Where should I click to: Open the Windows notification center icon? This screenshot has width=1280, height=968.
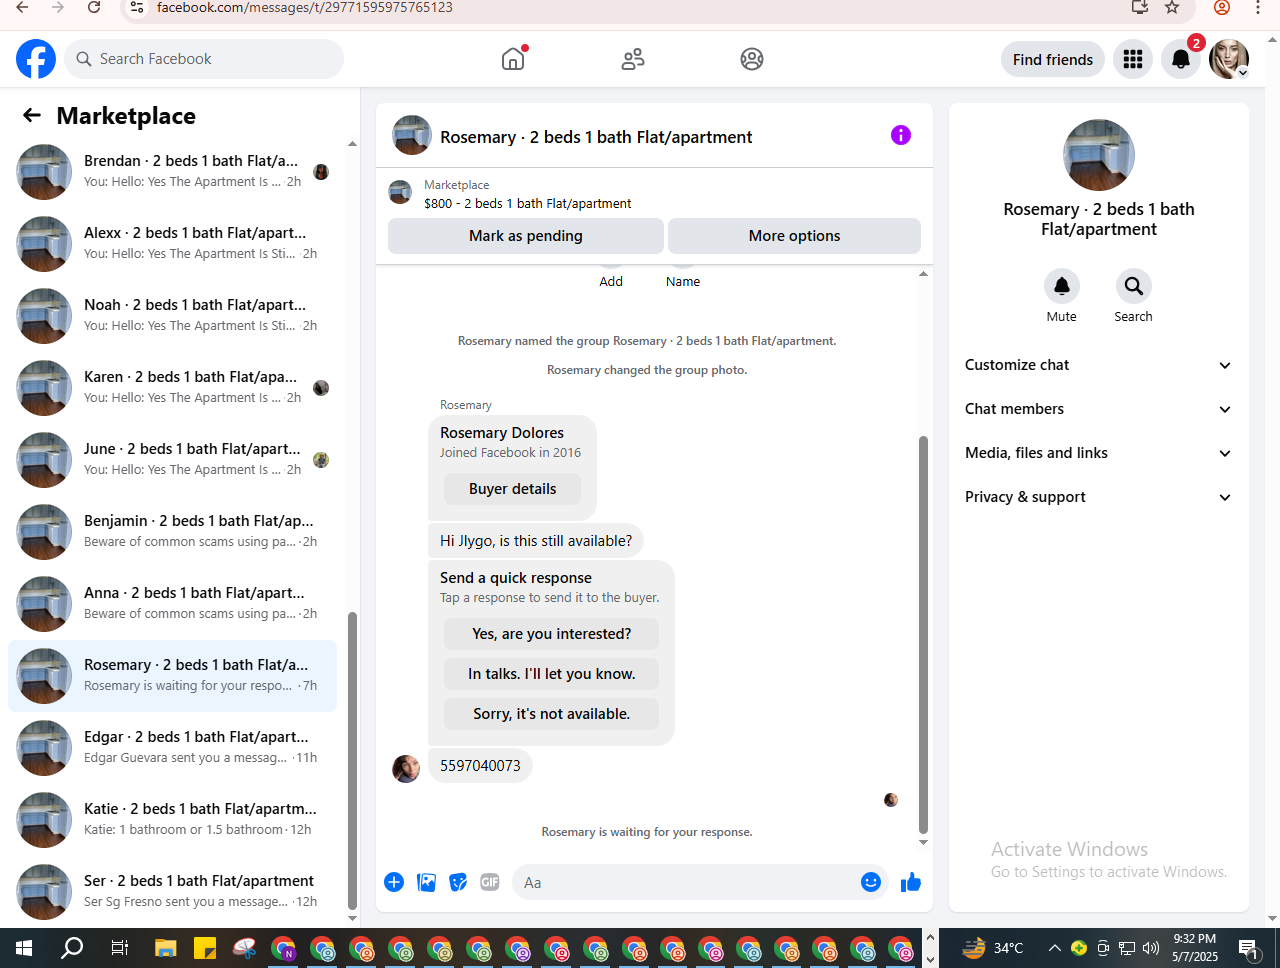[x=1247, y=948]
